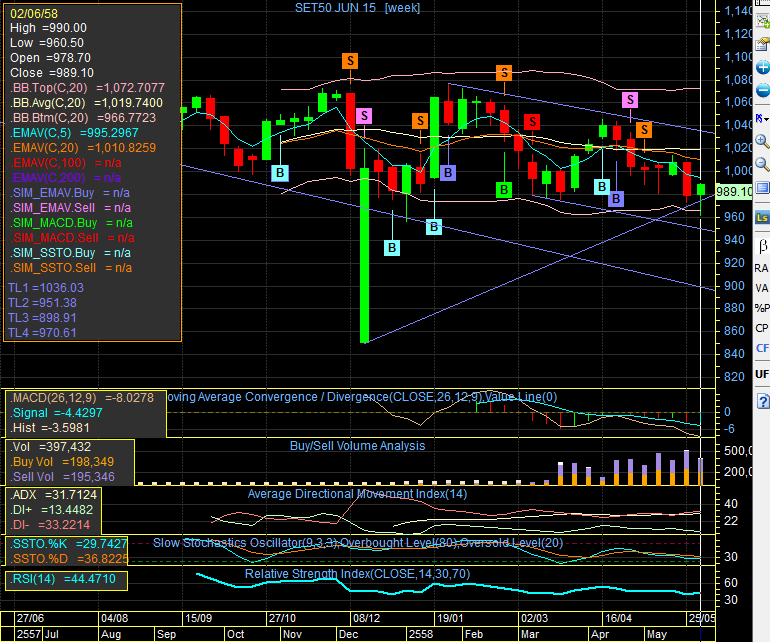The image size is (770, 642).
Task: Click the CP sidebar button
Action: point(762,328)
